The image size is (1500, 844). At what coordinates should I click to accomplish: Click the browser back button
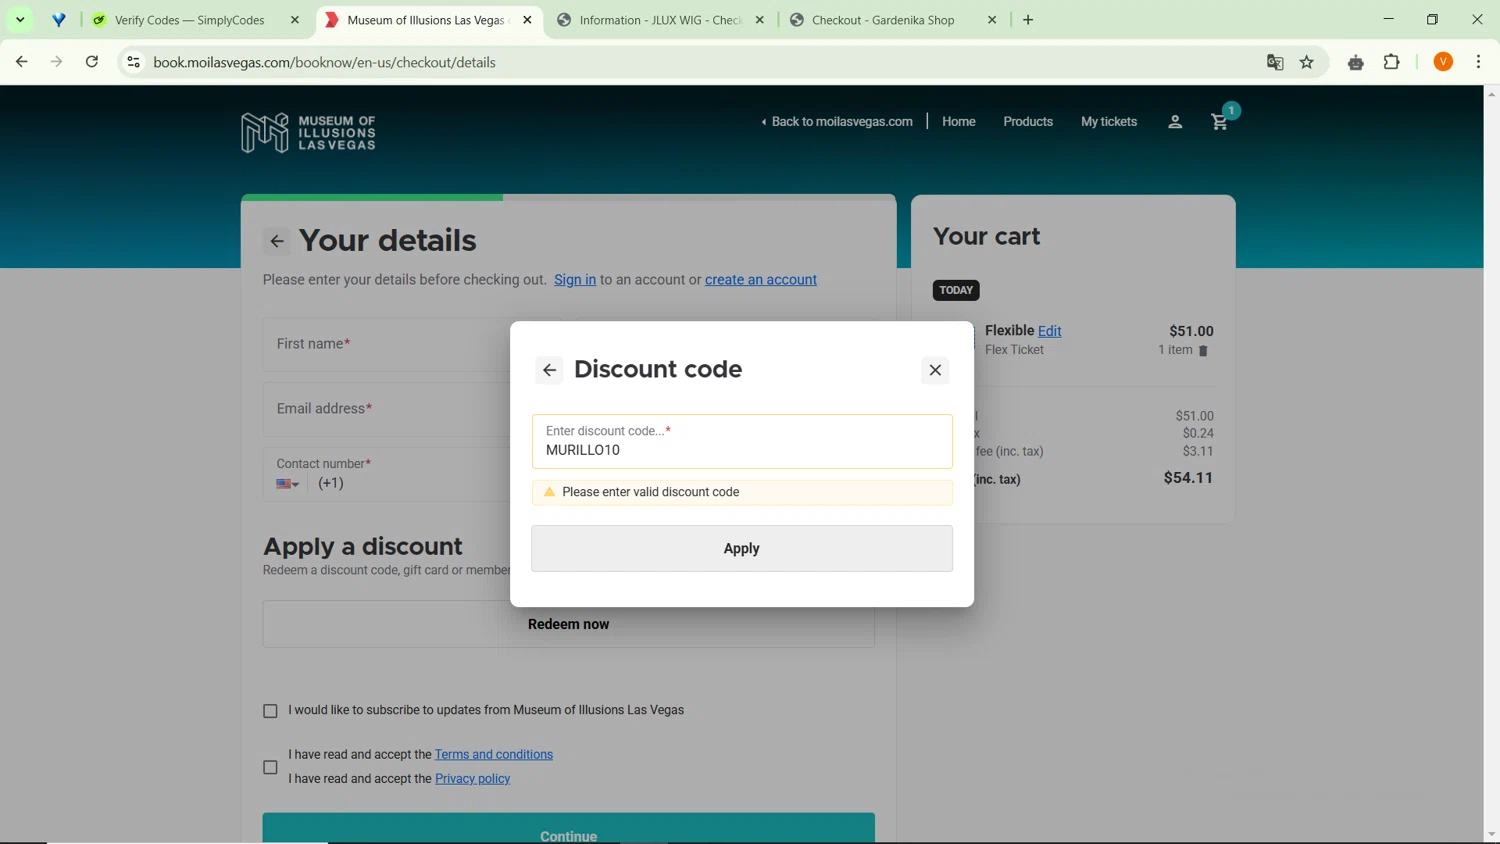[22, 62]
